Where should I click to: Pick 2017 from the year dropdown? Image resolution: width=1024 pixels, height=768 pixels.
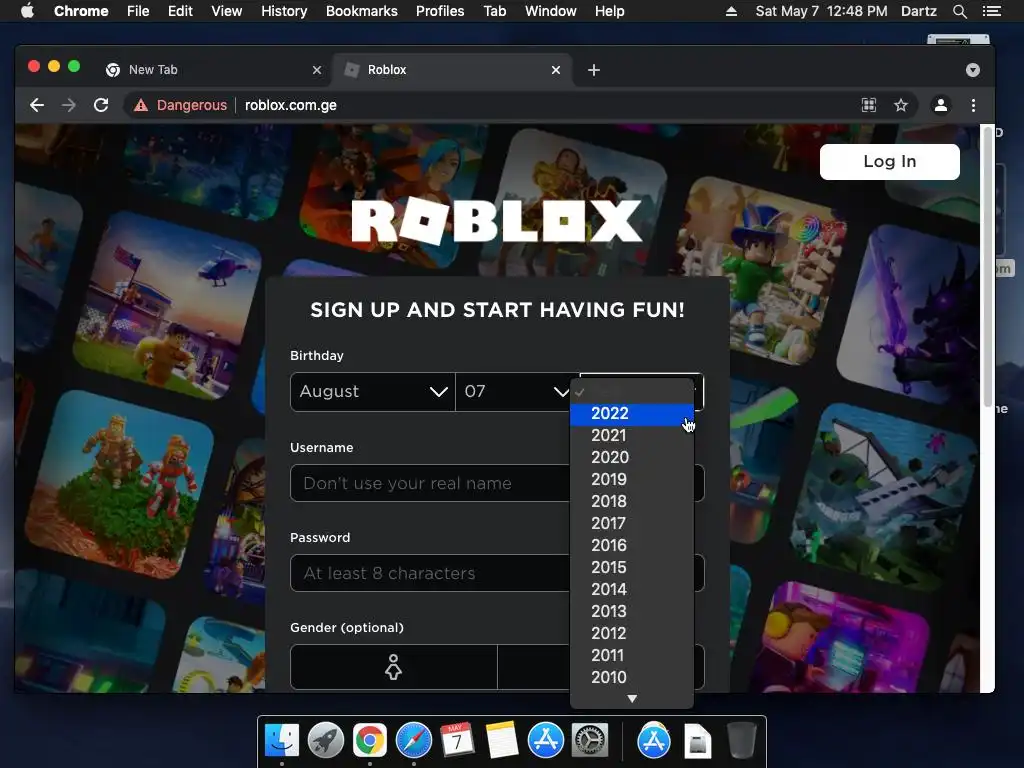tap(632, 524)
